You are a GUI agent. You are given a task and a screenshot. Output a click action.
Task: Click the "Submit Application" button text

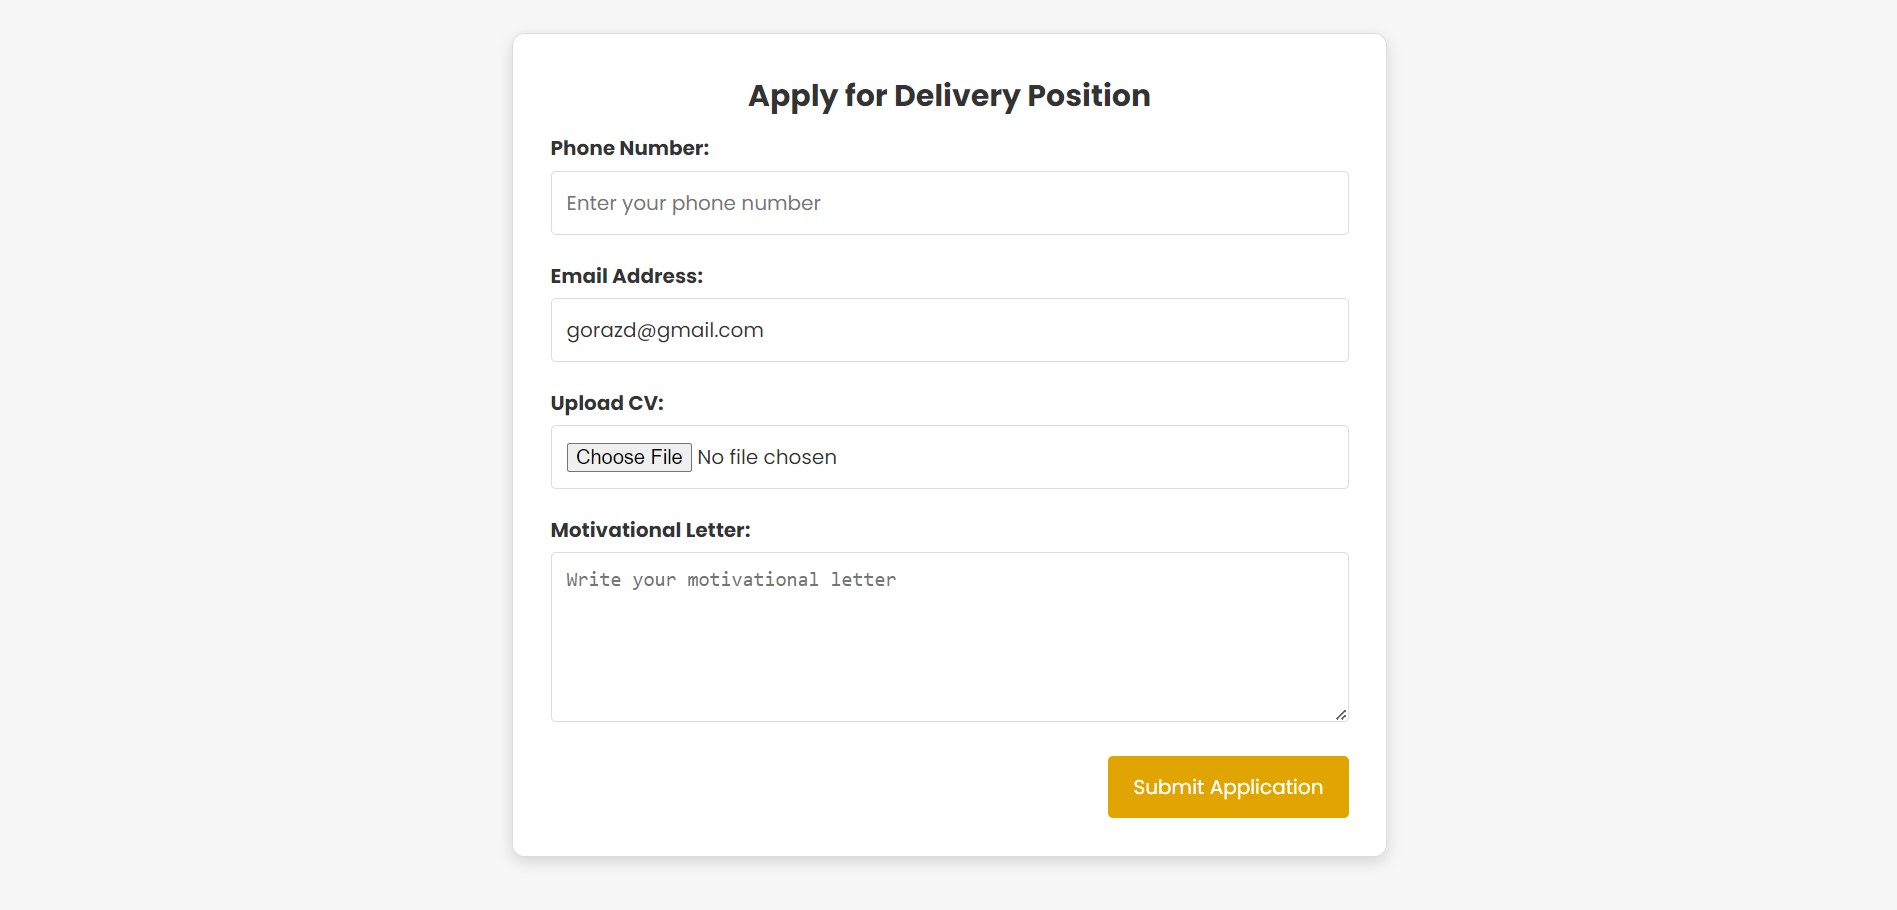tap(1227, 787)
